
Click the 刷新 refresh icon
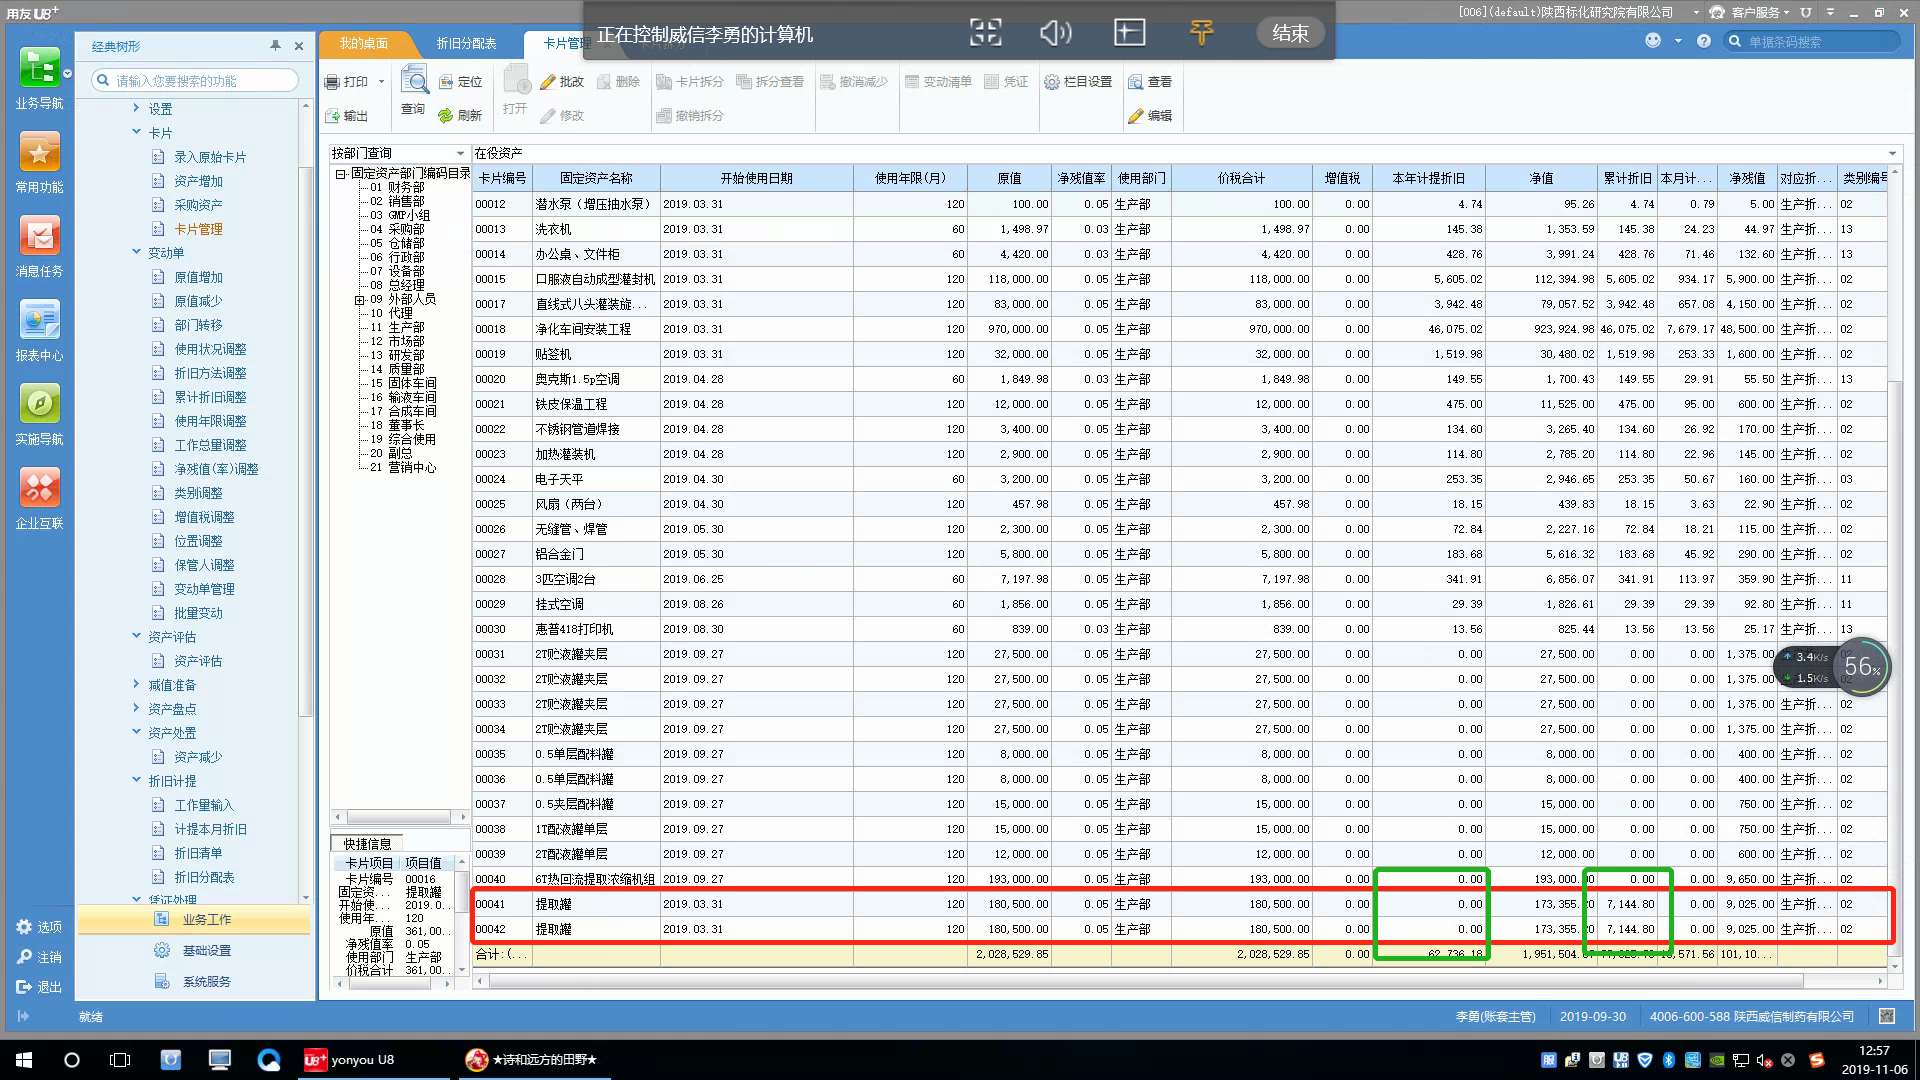446,116
